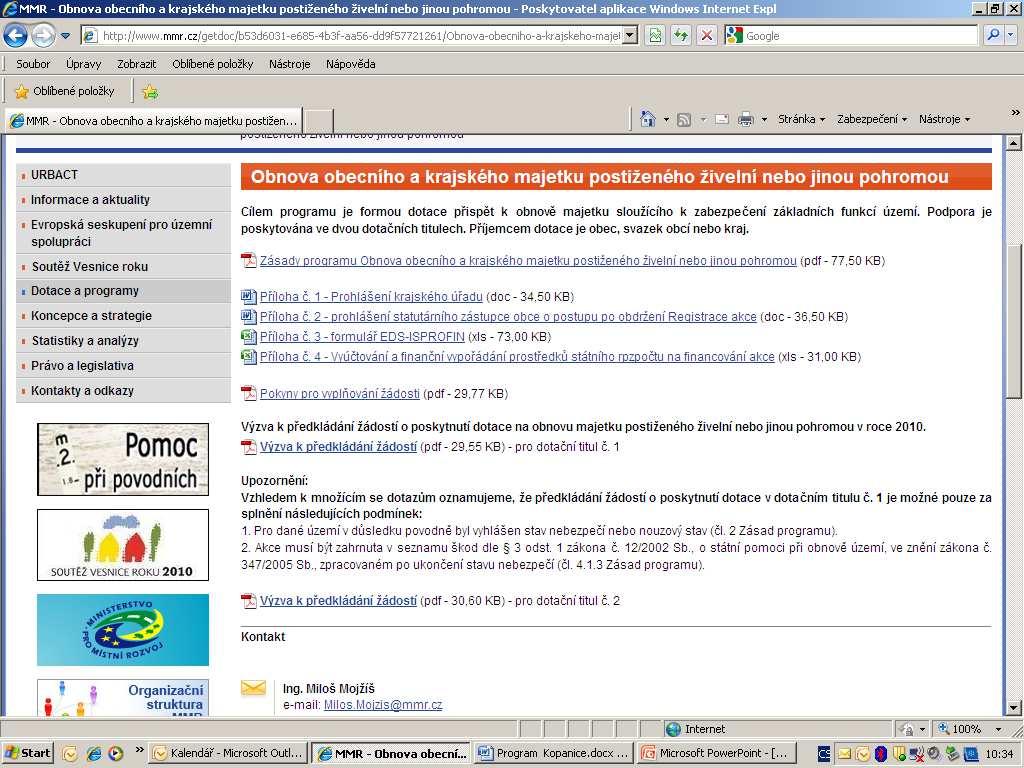Click Excel icon beside Příloha č. 4
Viewport: 1024px width, 768px height.
click(x=249, y=357)
